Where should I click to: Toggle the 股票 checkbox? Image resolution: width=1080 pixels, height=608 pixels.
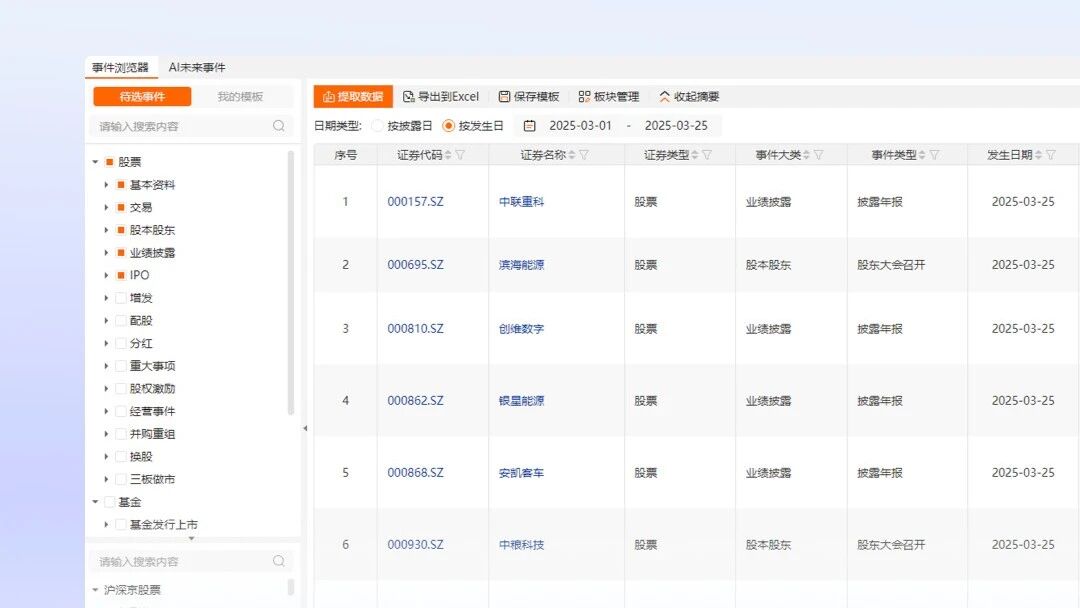pos(109,162)
